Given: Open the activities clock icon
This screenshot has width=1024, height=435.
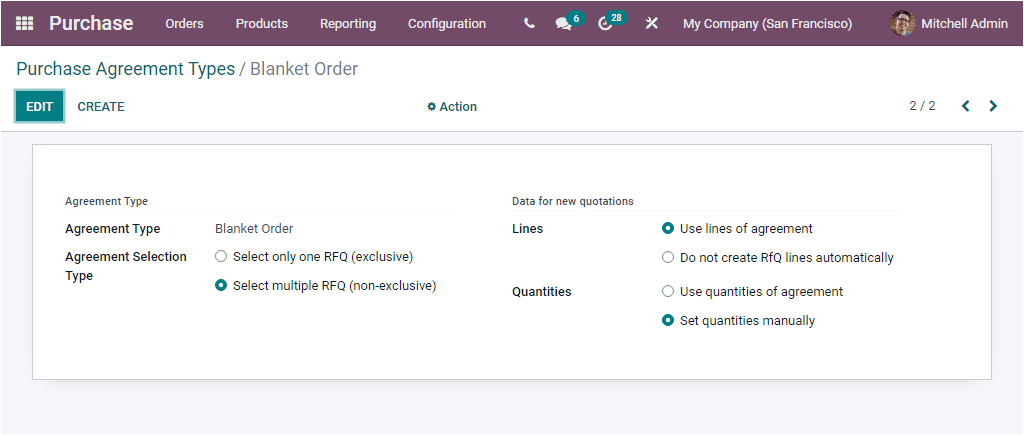Looking at the screenshot, I should (x=605, y=24).
